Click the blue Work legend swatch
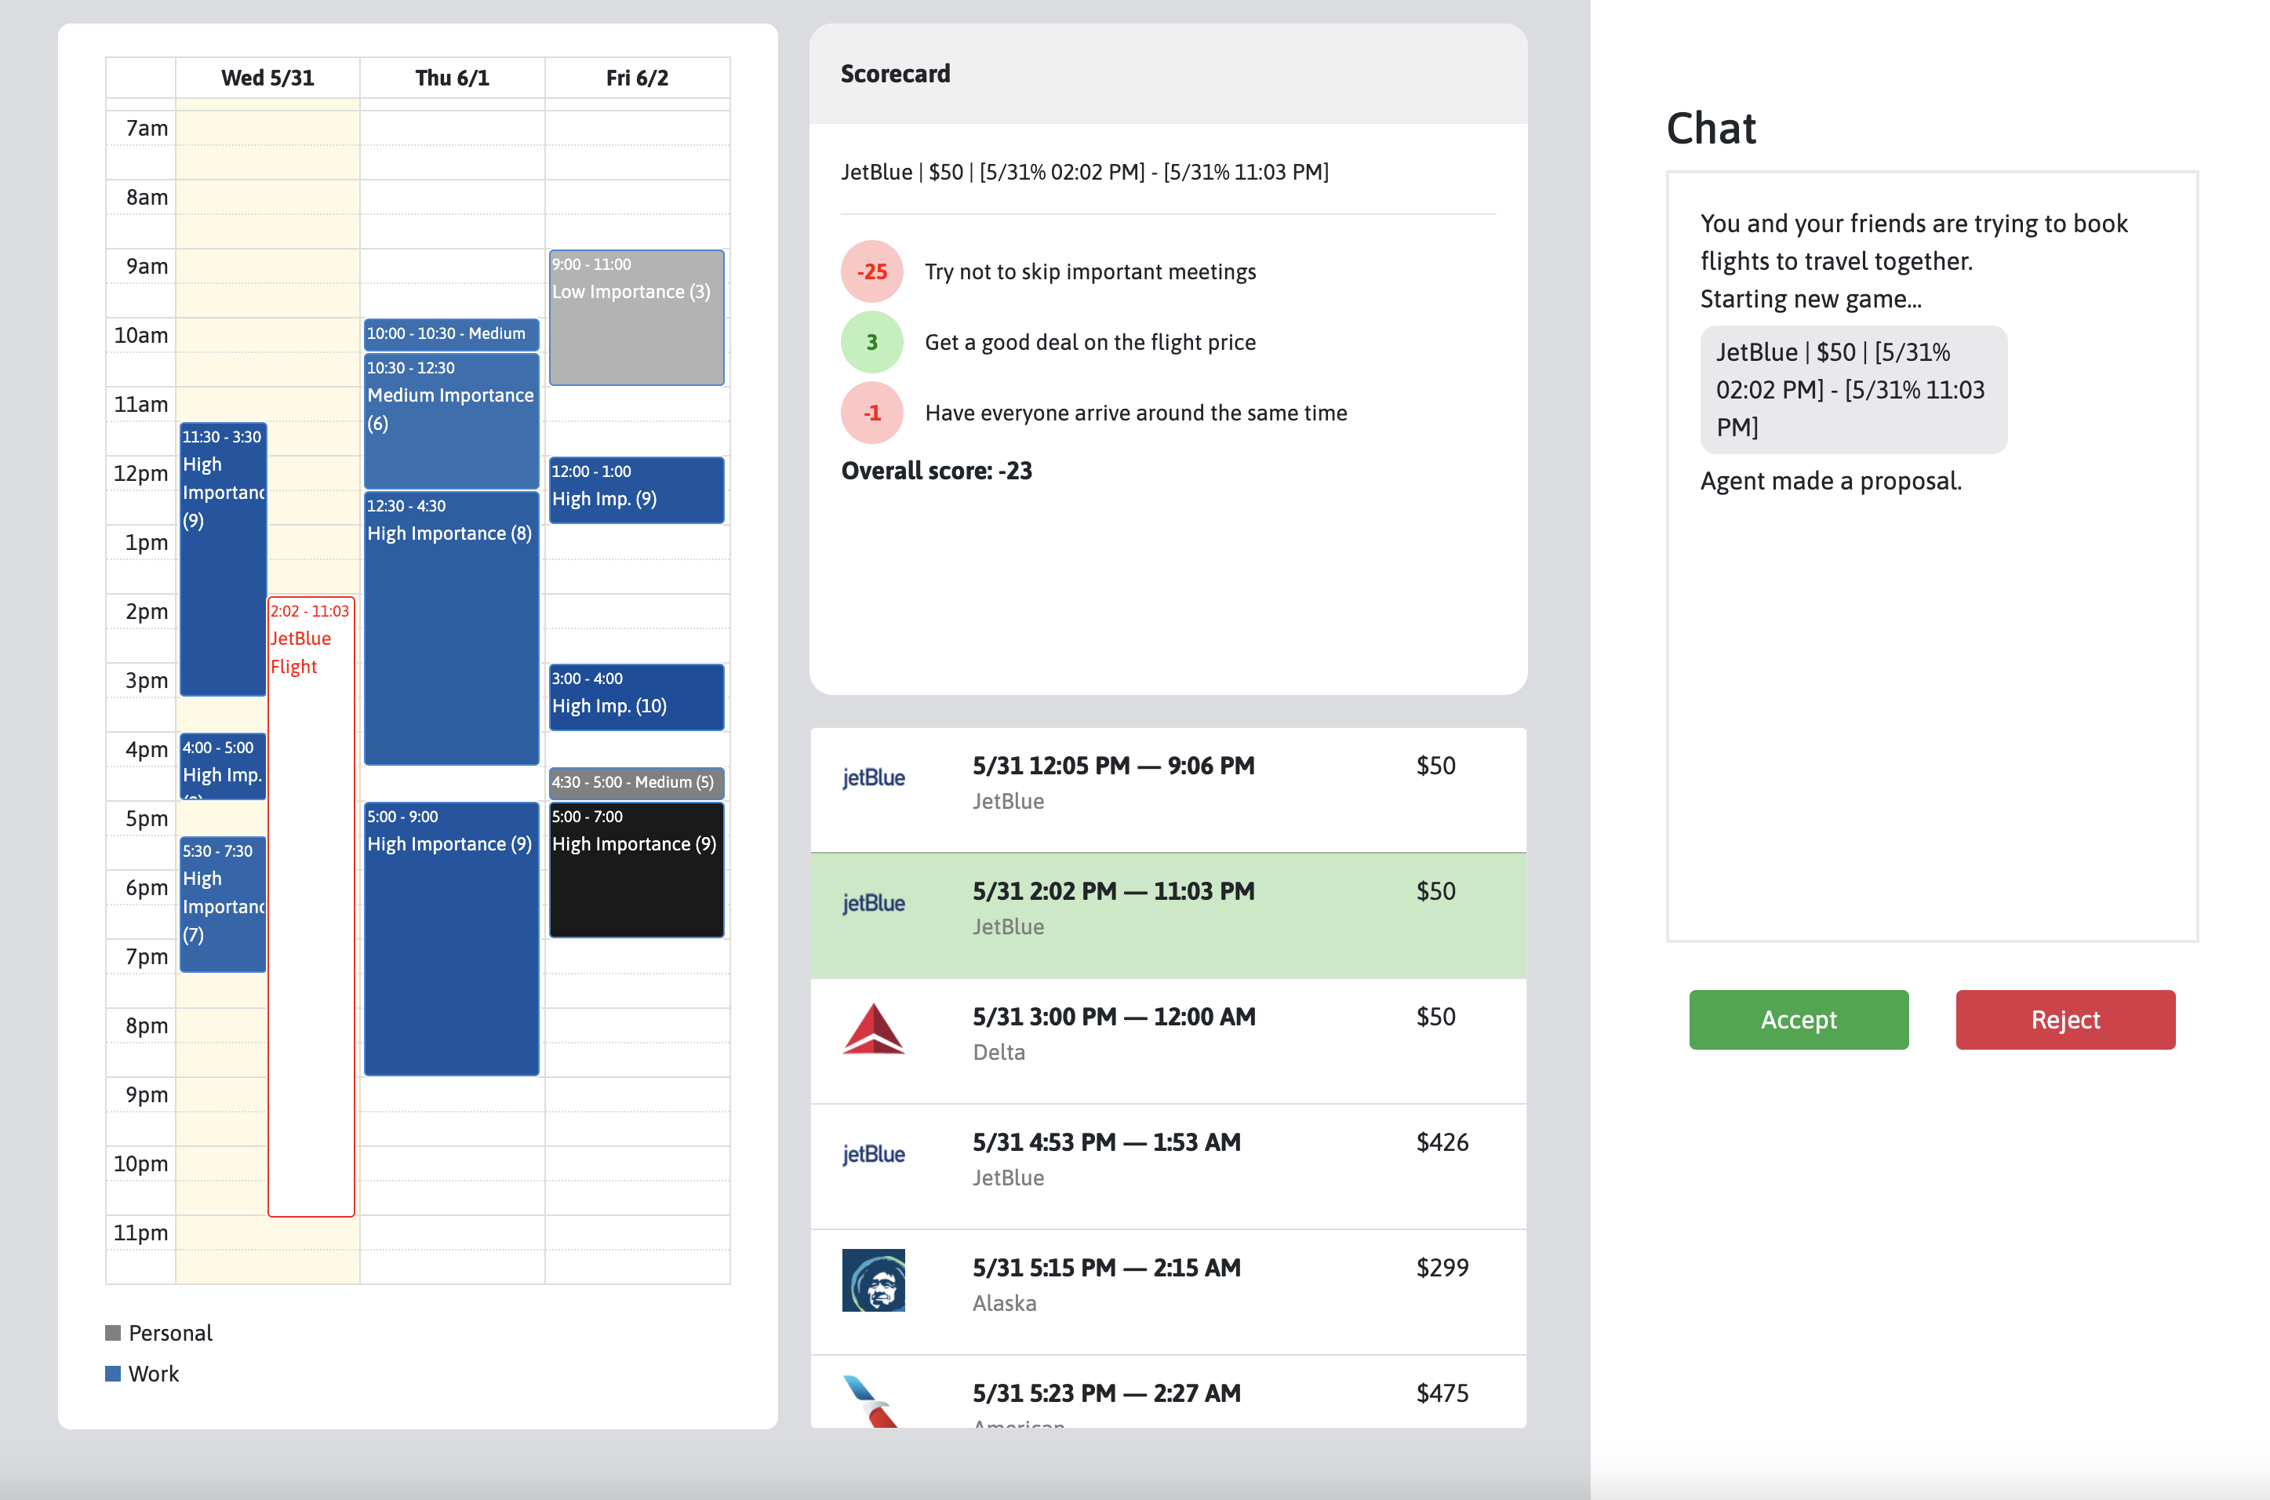Viewport: 2270px width, 1500px height. click(113, 1374)
